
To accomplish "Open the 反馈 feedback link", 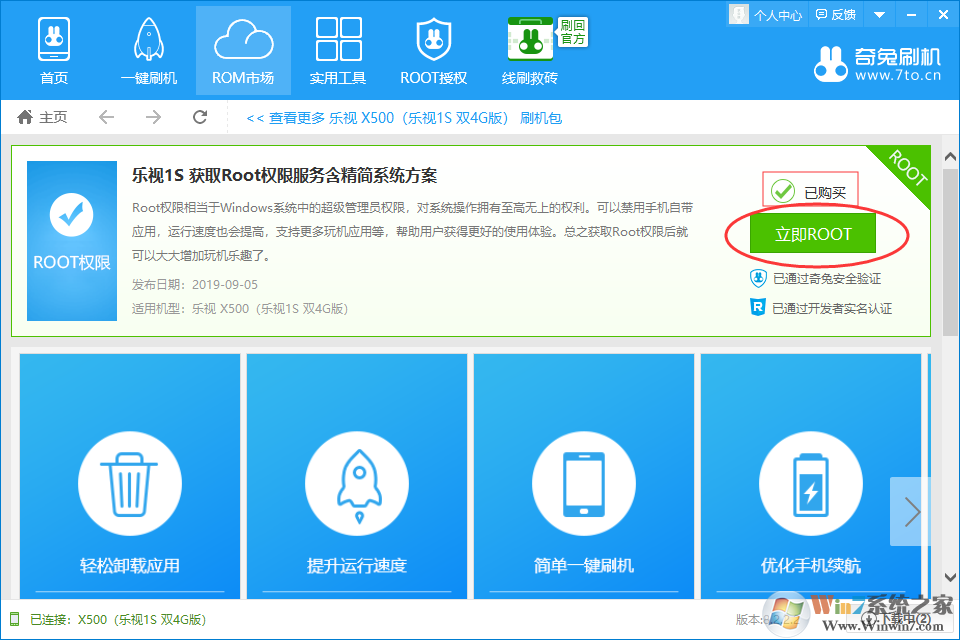I will pos(836,15).
